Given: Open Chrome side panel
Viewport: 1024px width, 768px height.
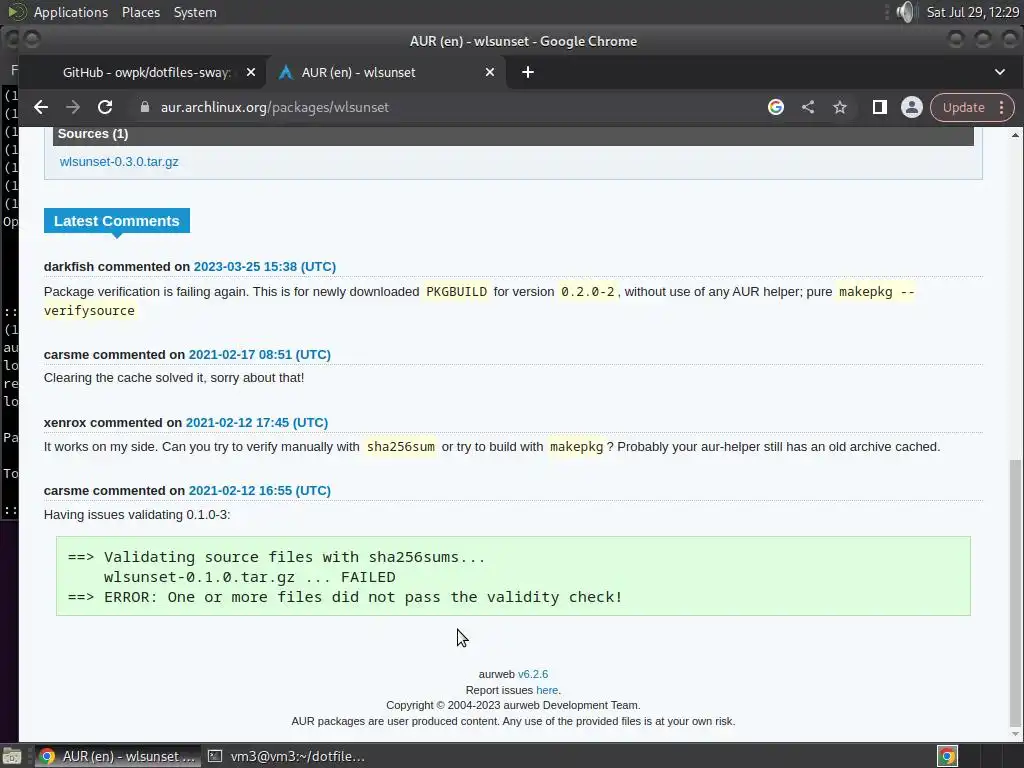Looking at the screenshot, I should point(880,107).
